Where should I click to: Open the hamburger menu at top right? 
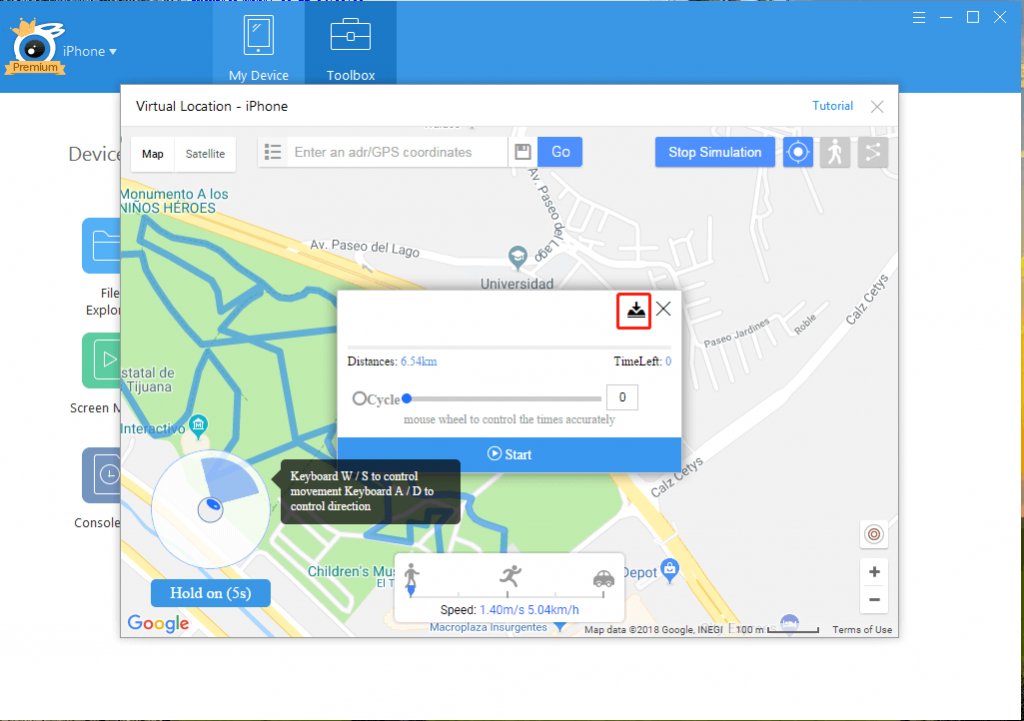[919, 16]
